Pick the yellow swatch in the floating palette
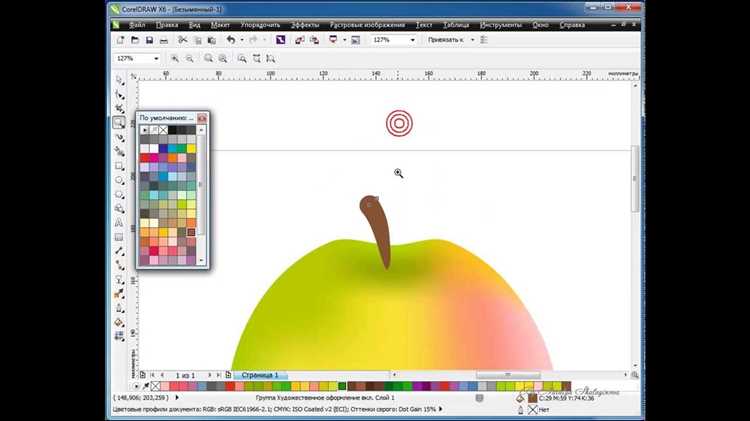This screenshot has width=750, height=421. [x=191, y=149]
